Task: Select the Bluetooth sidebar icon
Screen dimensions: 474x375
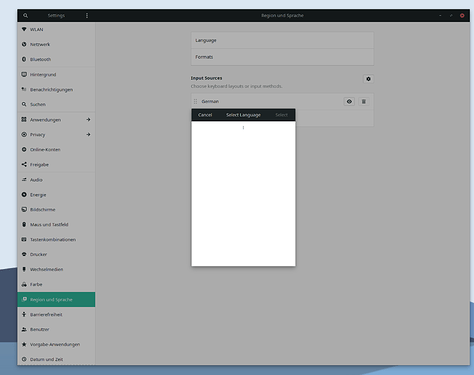Action: point(24,59)
